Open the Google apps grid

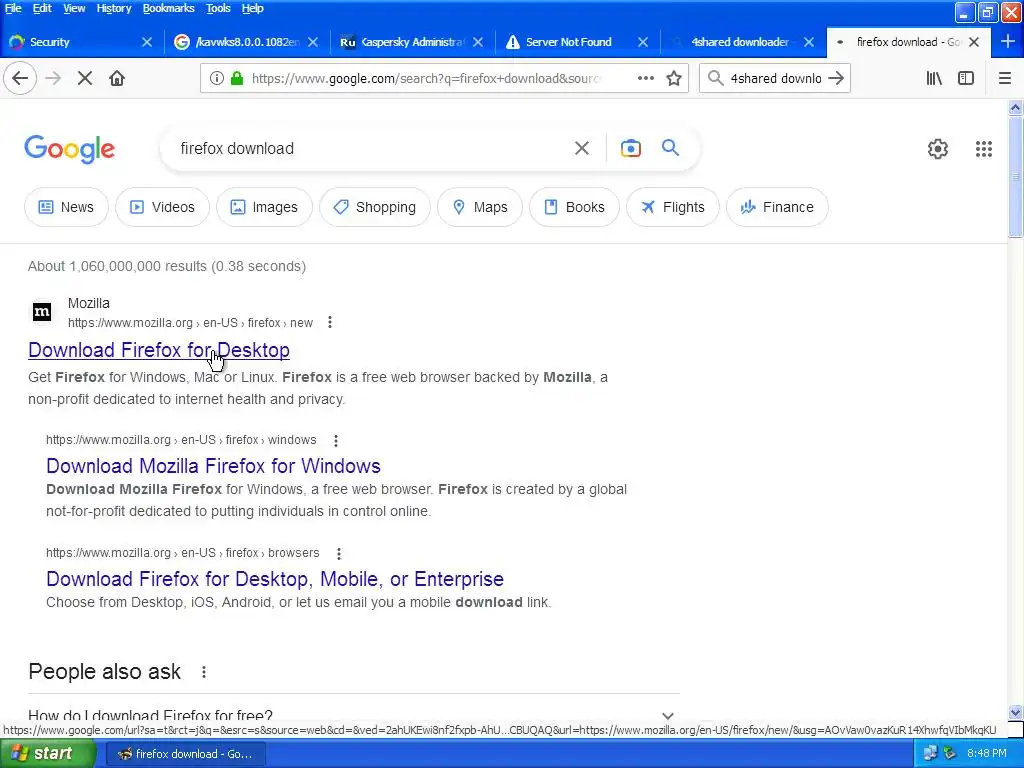(x=984, y=149)
